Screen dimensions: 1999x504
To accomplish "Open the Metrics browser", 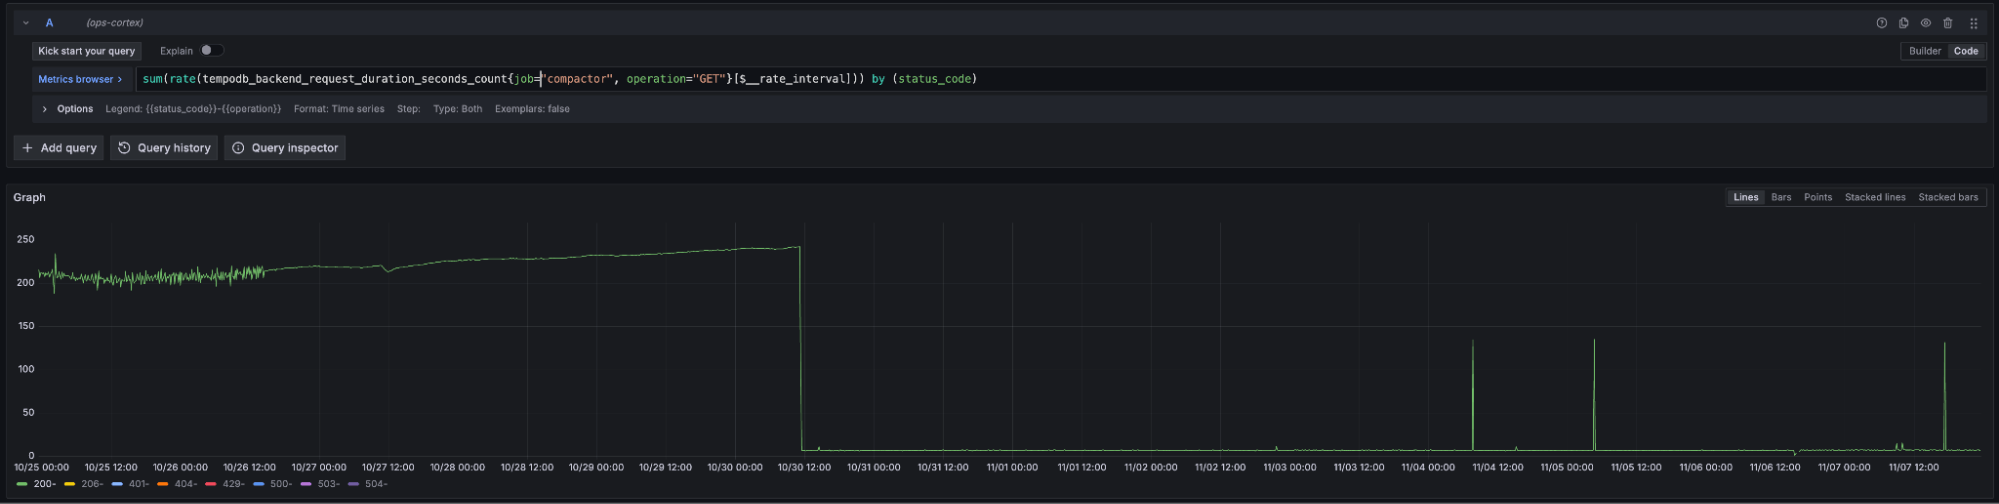I will point(80,79).
